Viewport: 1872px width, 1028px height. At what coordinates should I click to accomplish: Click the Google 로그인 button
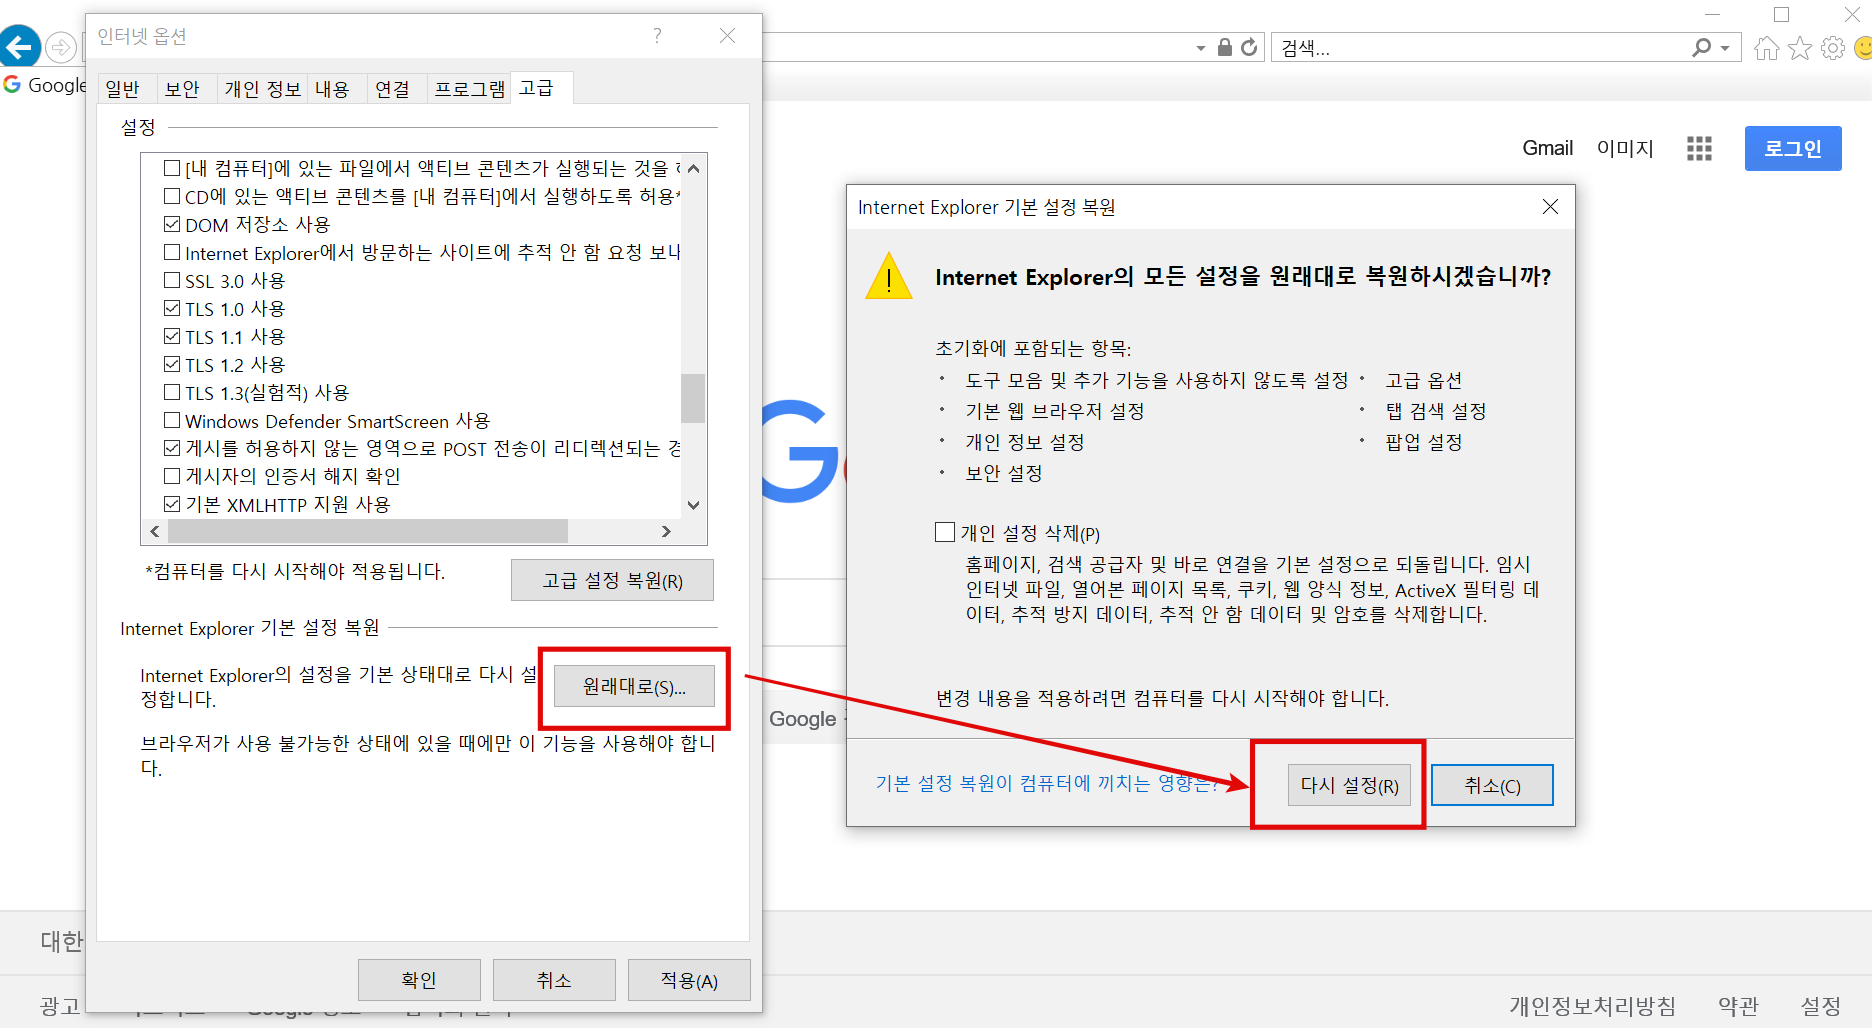(1793, 148)
